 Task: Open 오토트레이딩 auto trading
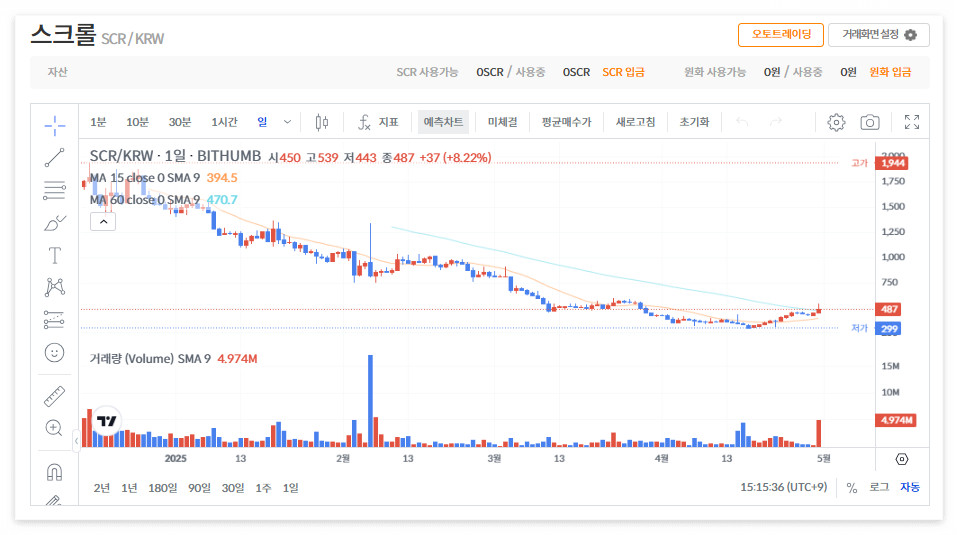(x=781, y=35)
